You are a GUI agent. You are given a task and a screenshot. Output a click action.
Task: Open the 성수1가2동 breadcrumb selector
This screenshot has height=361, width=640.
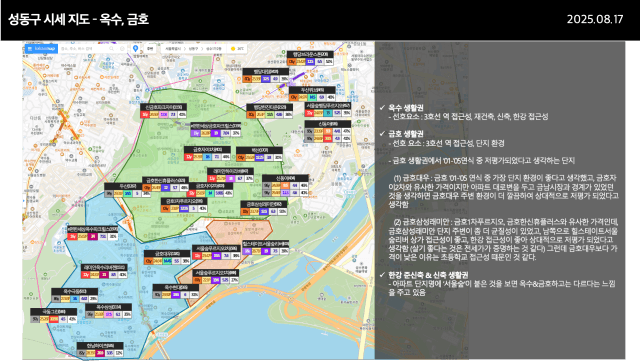click(x=213, y=49)
